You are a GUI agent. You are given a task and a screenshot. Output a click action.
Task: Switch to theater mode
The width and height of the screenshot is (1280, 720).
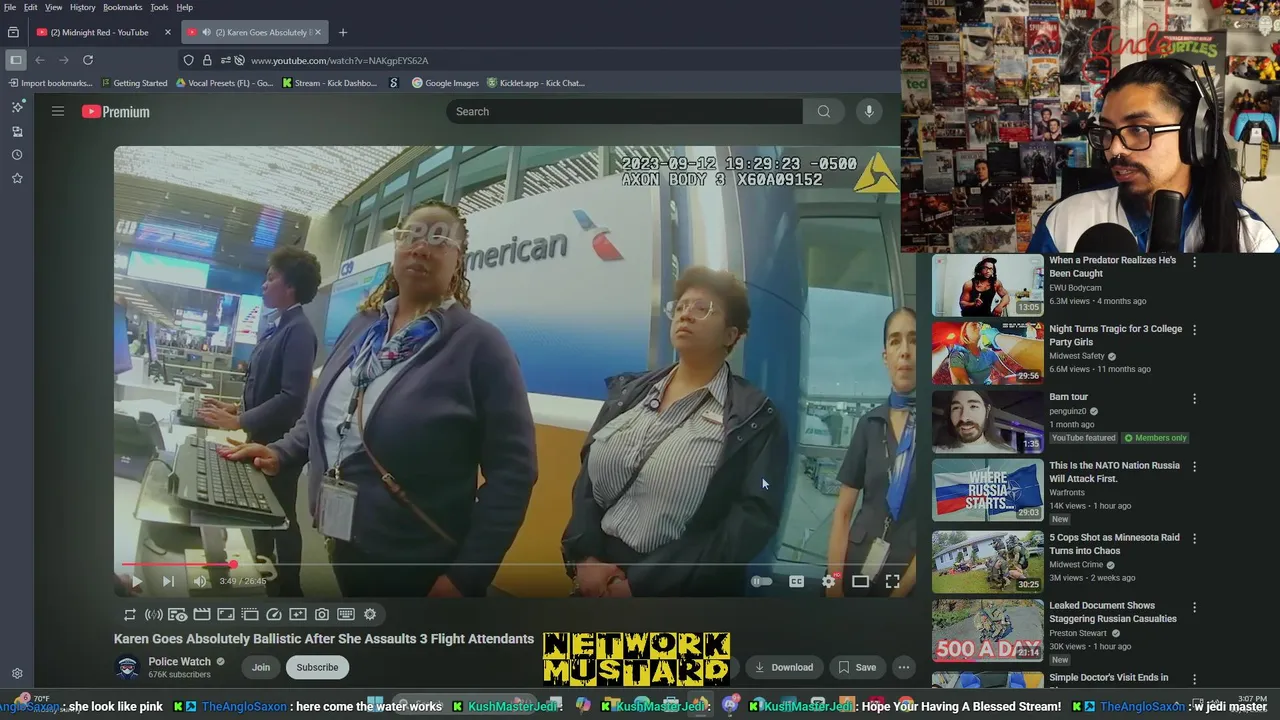(860, 581)
